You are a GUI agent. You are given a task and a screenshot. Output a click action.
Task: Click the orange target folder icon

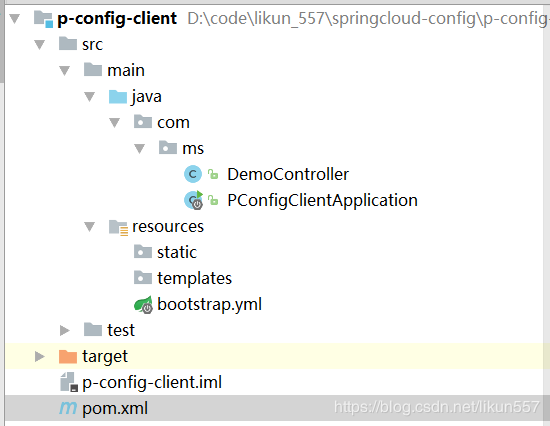(x=68, y=356)
